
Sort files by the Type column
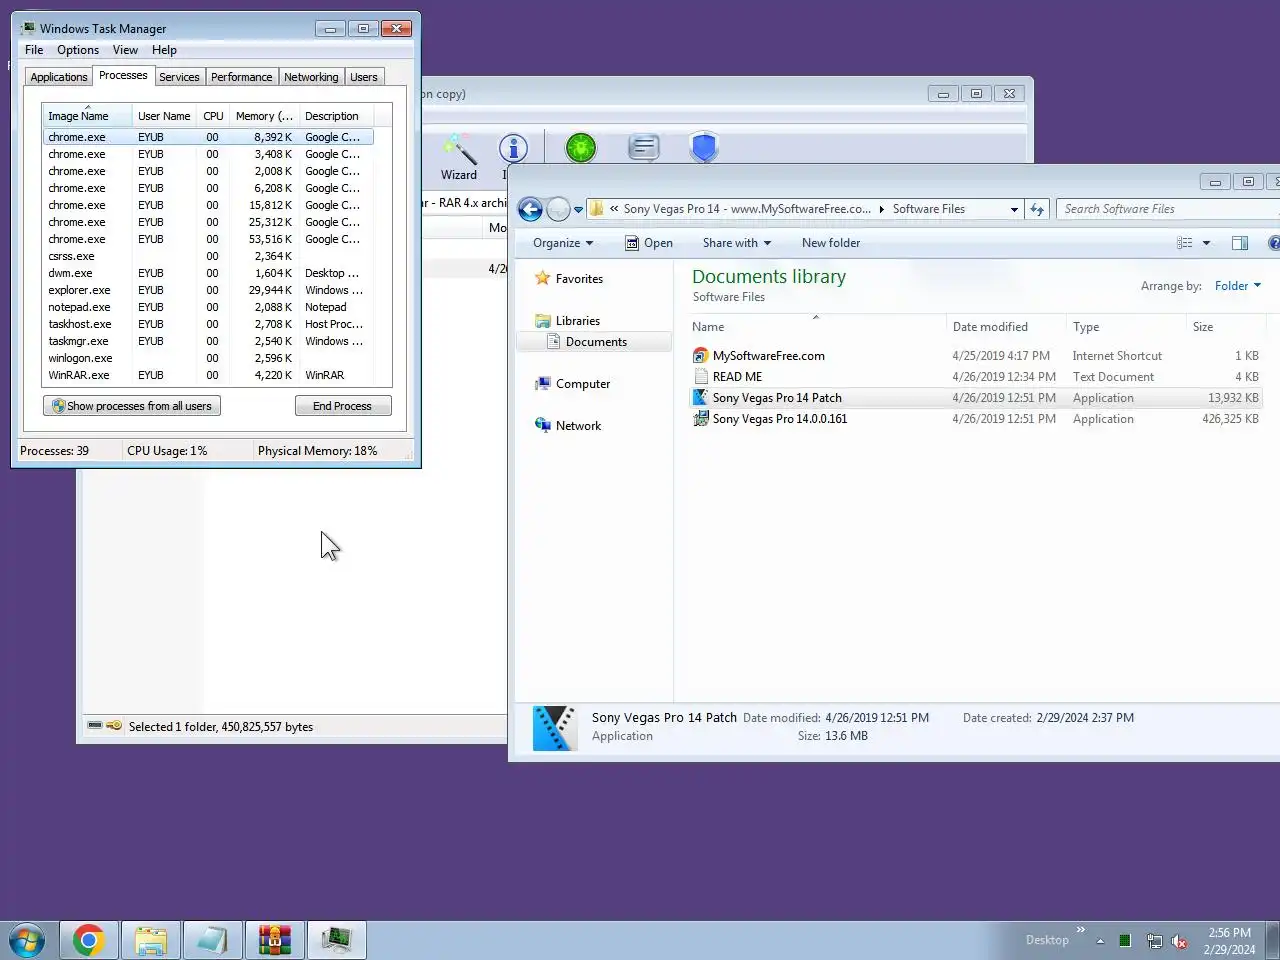click(1126, 327)
